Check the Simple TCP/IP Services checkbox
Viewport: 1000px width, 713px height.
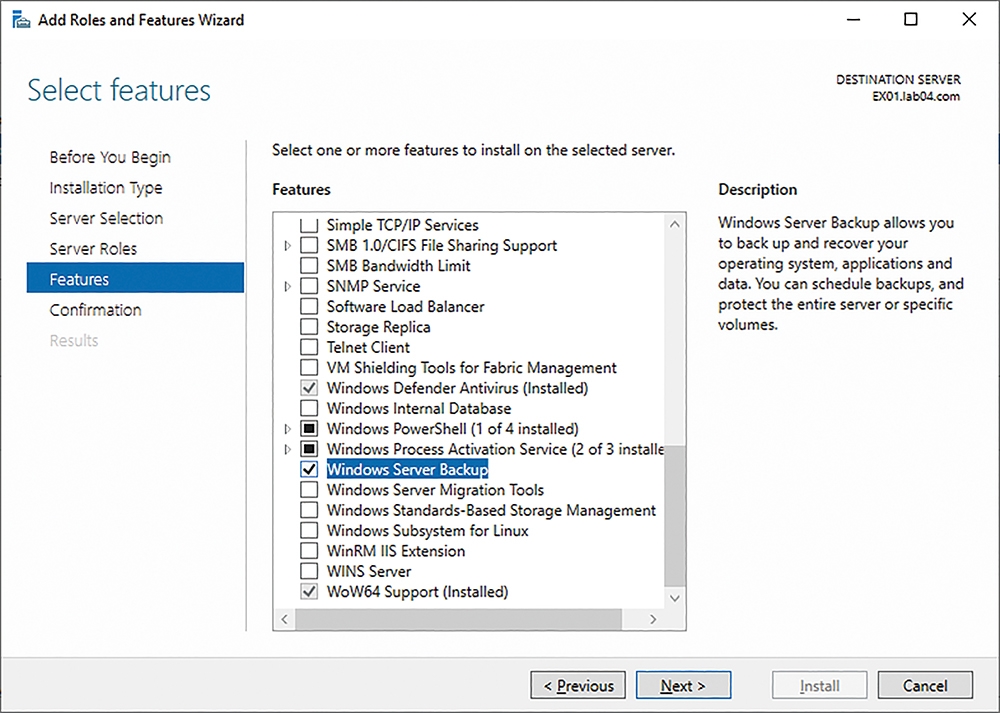[309, 225]
